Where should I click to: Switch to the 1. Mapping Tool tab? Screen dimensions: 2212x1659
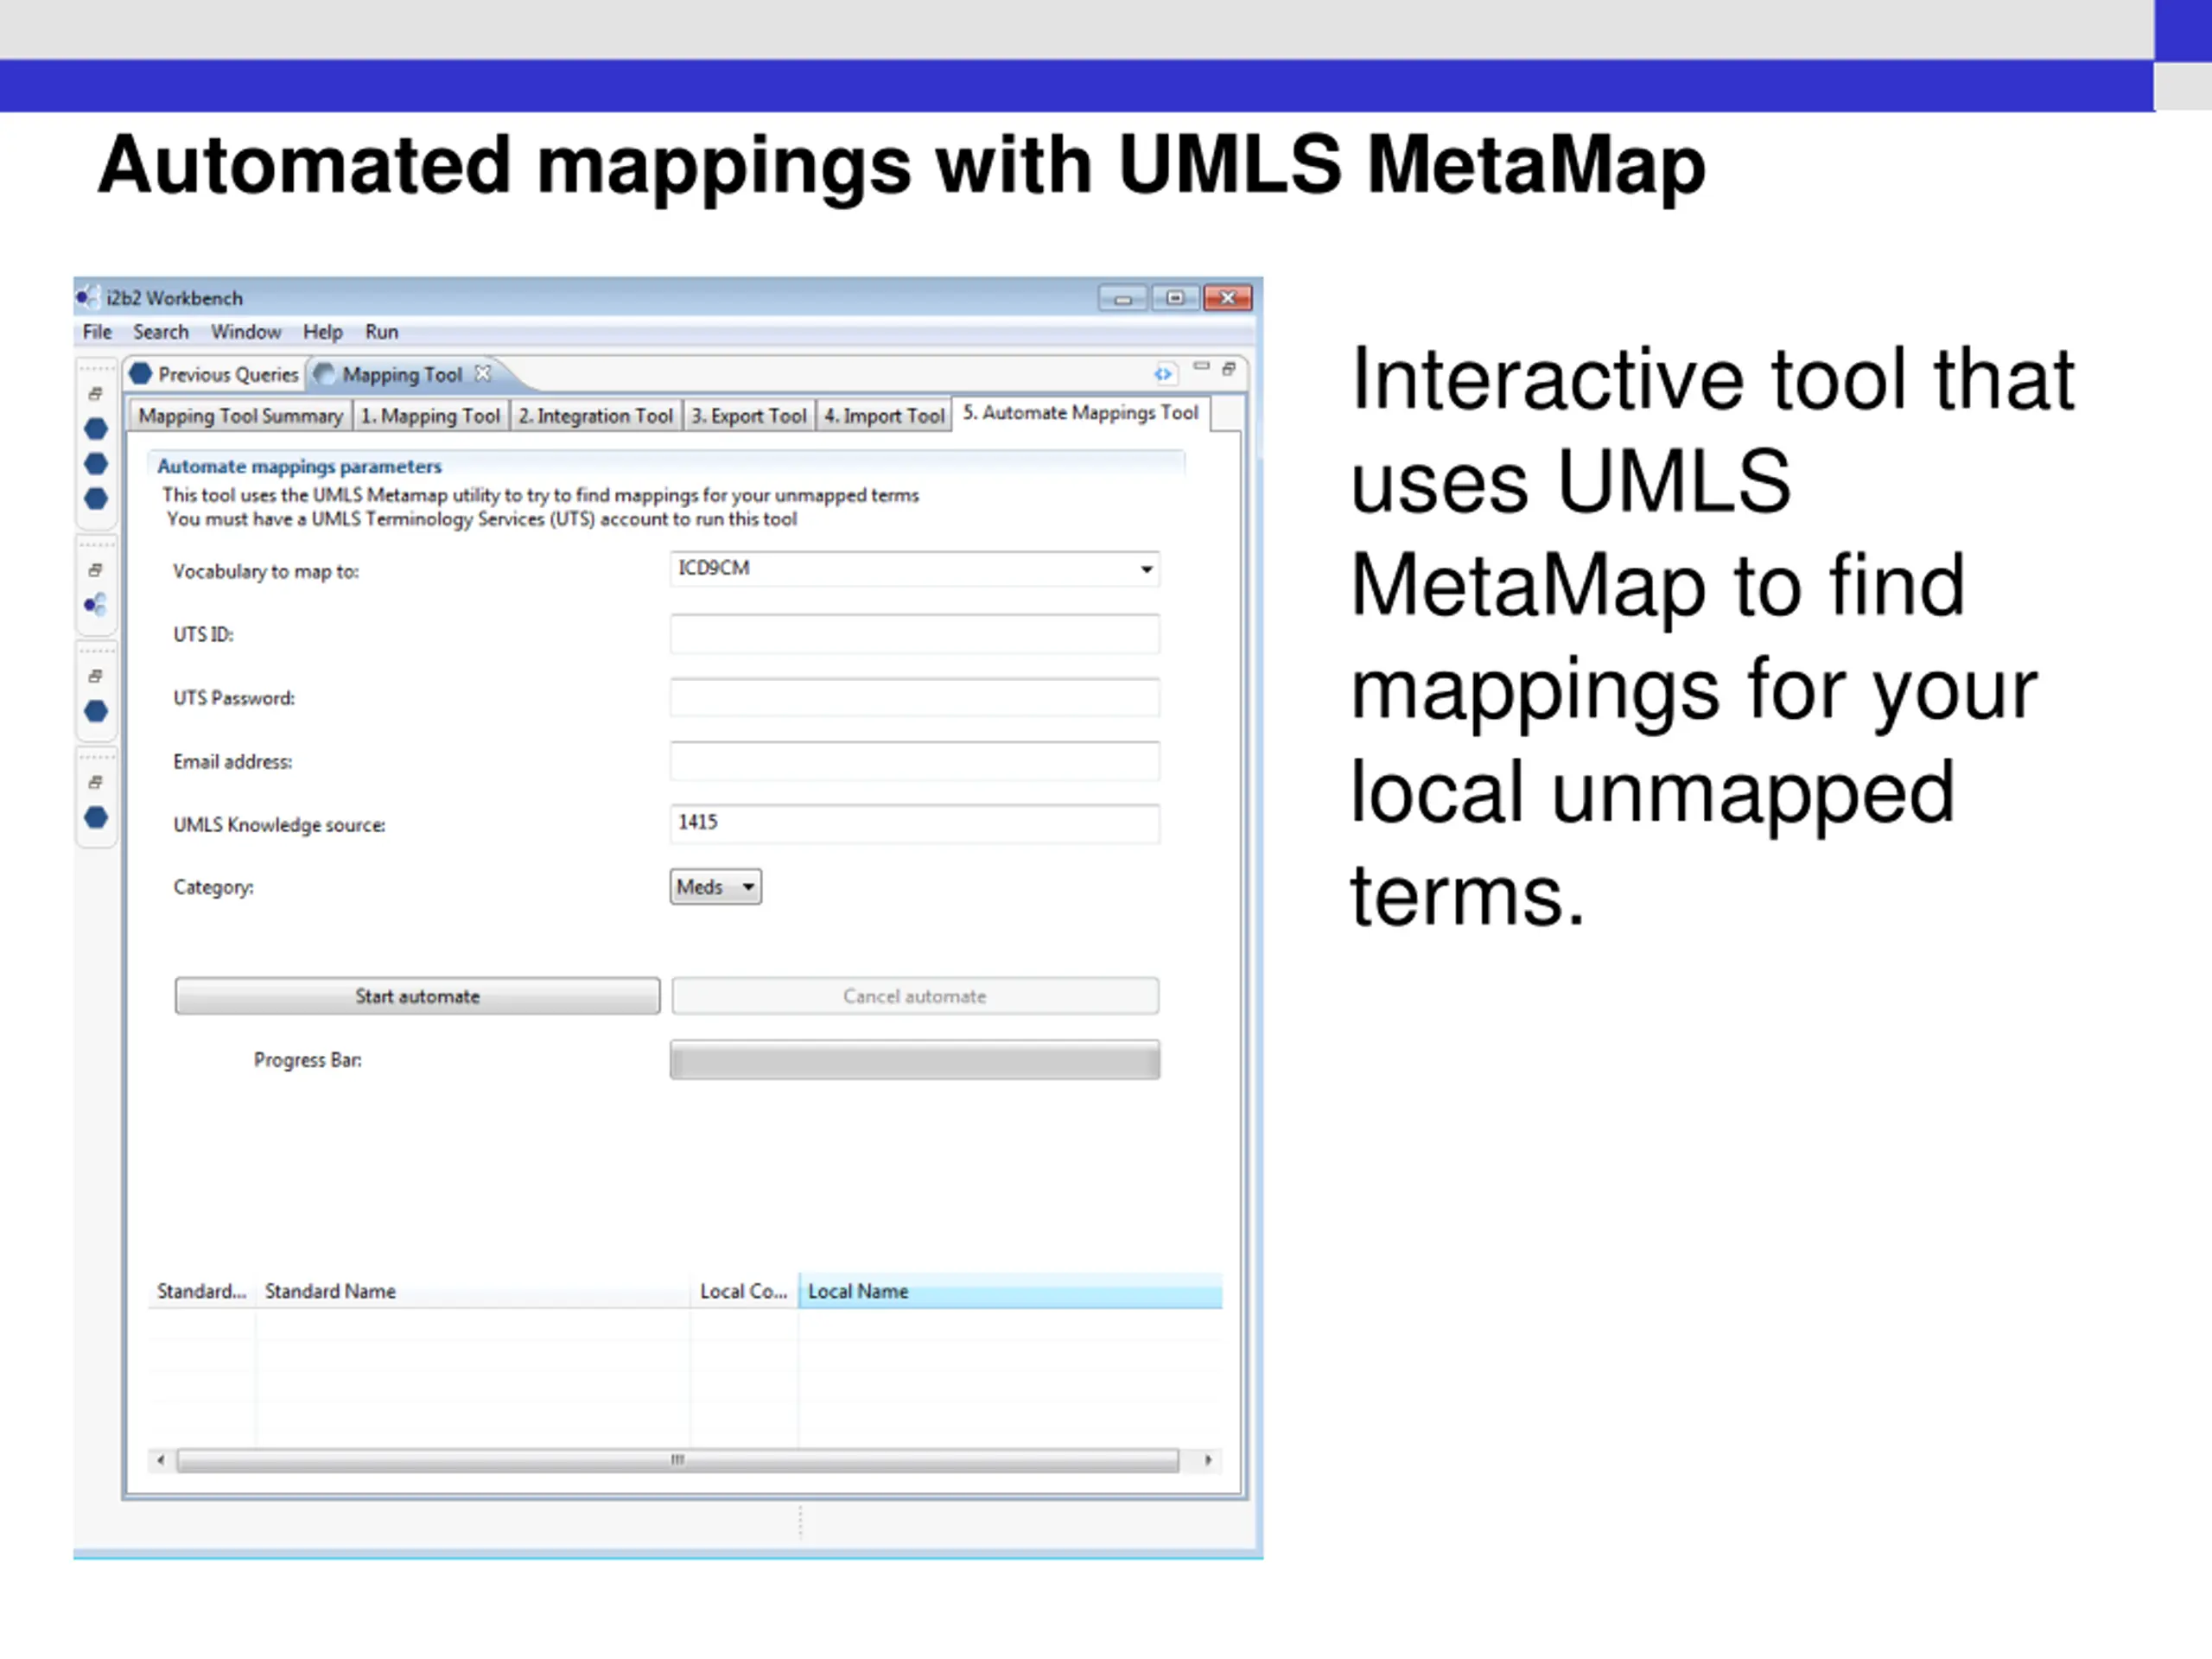point(431,416)
